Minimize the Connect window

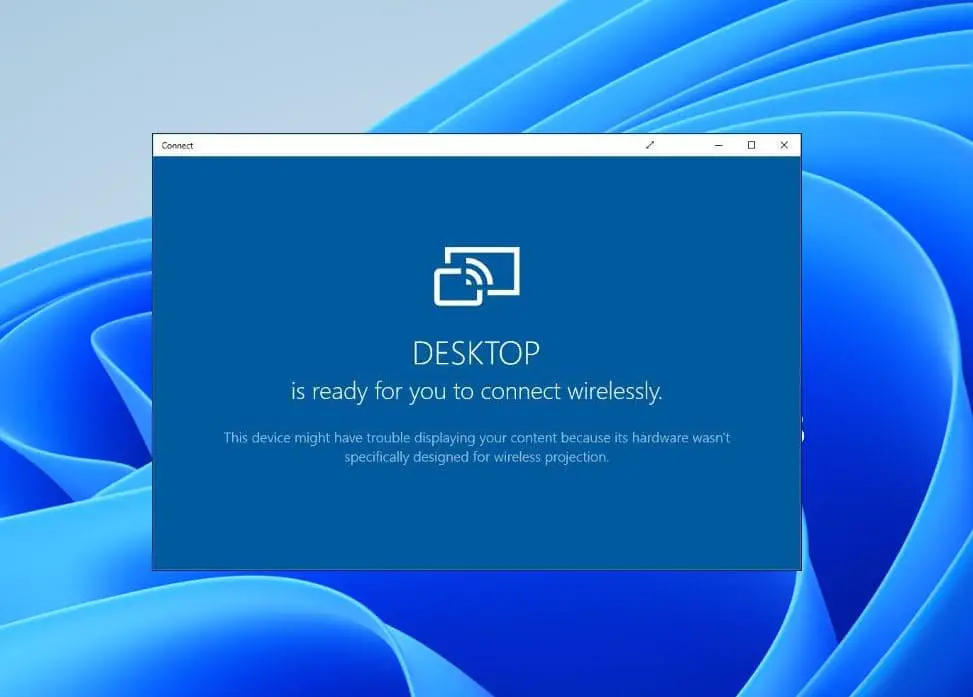coord(719,145)
